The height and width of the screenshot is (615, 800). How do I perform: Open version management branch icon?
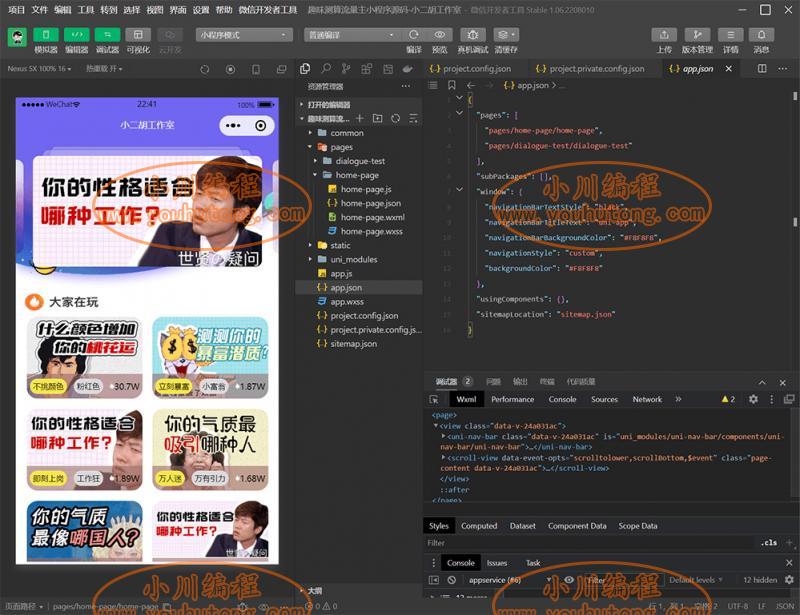click(697, 35)
